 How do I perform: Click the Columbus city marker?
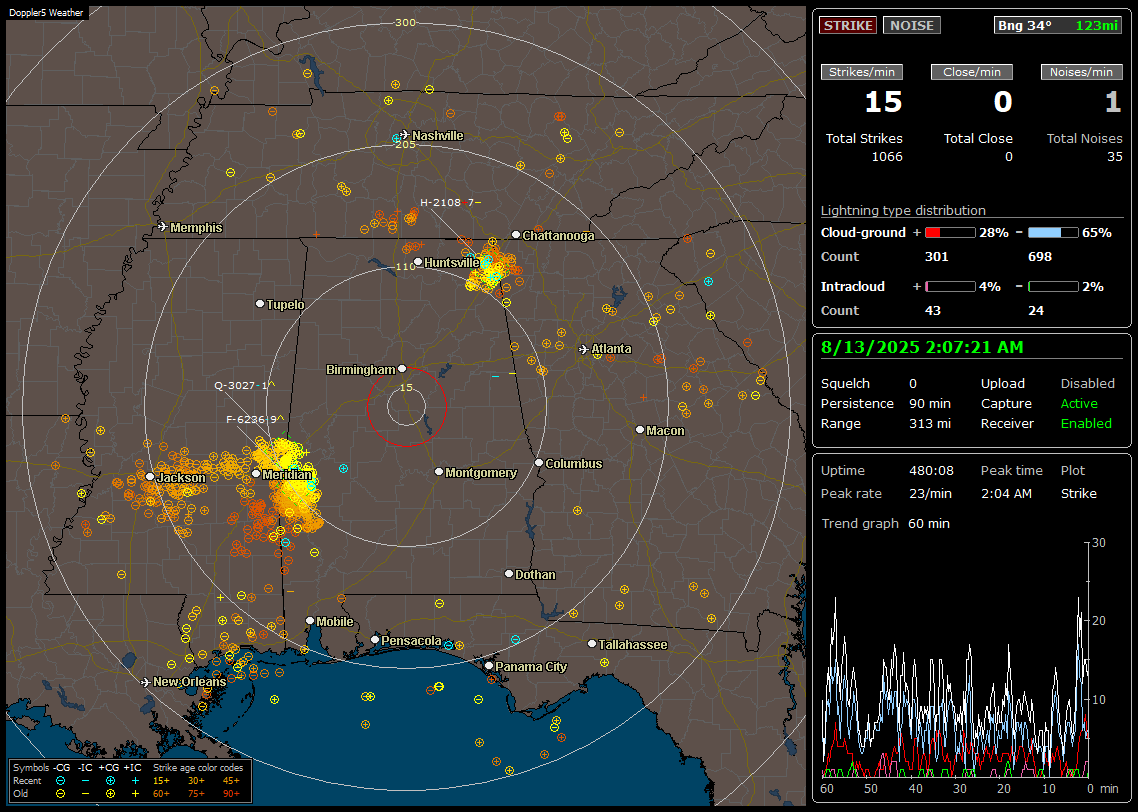point(539,462)
